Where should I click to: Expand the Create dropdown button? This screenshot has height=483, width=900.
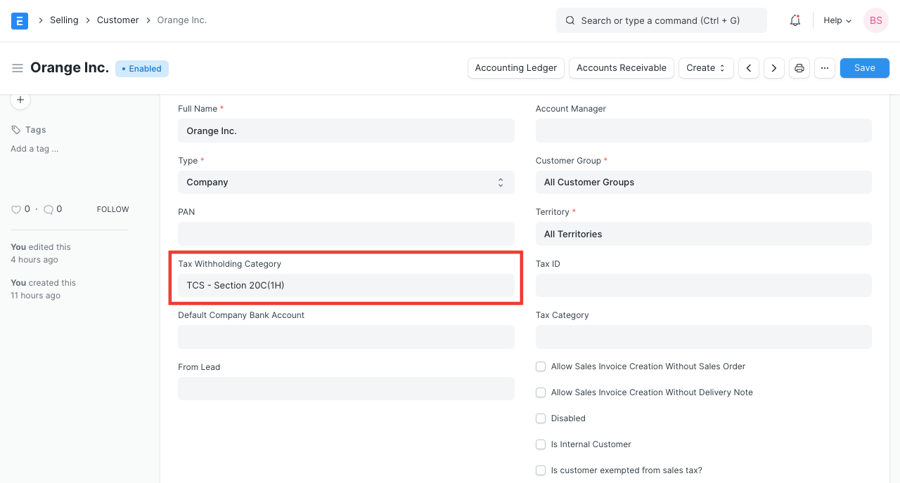706,68
